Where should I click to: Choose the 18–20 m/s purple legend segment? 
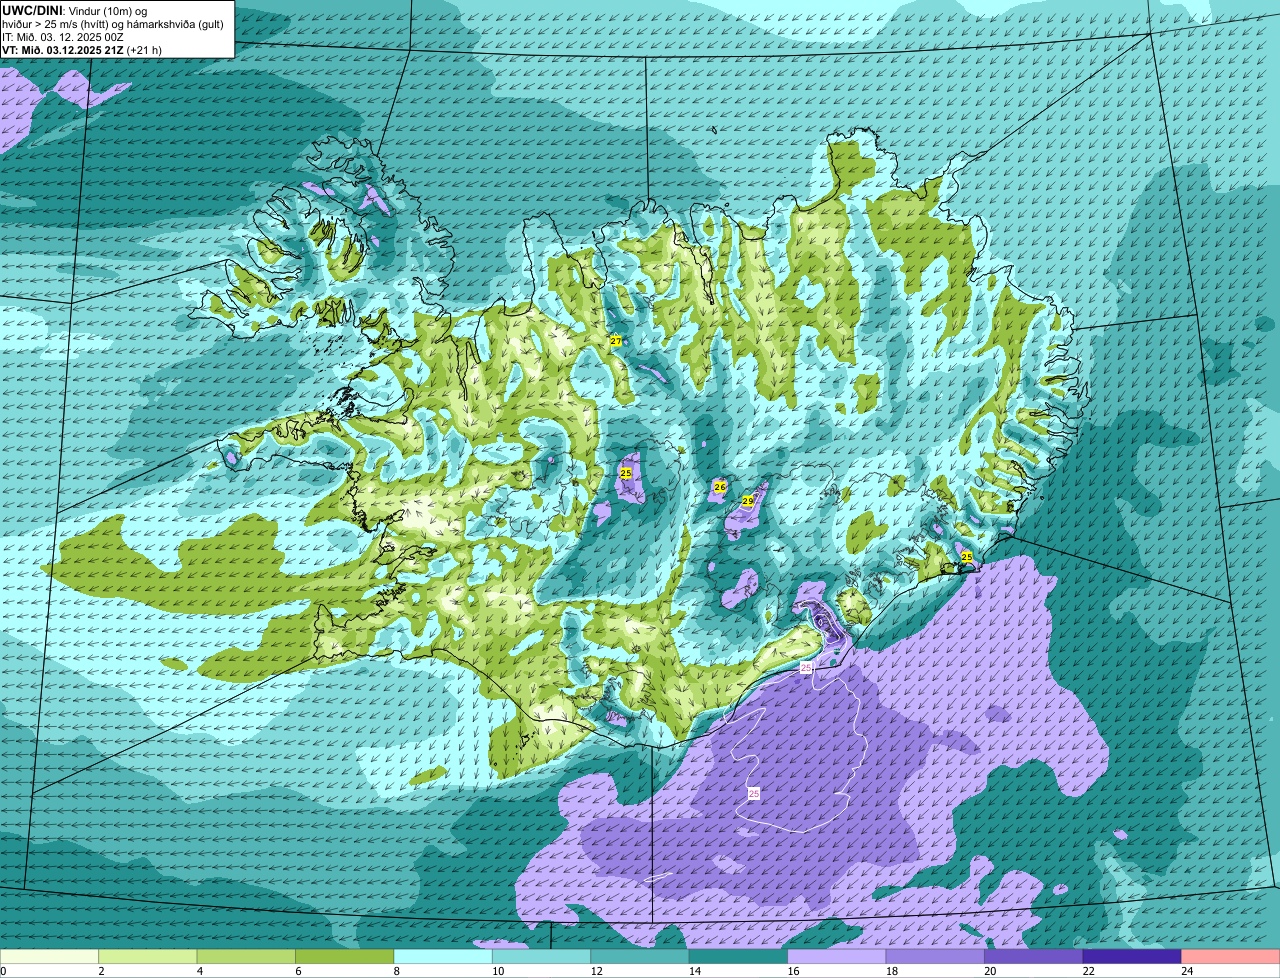point(935,956)
